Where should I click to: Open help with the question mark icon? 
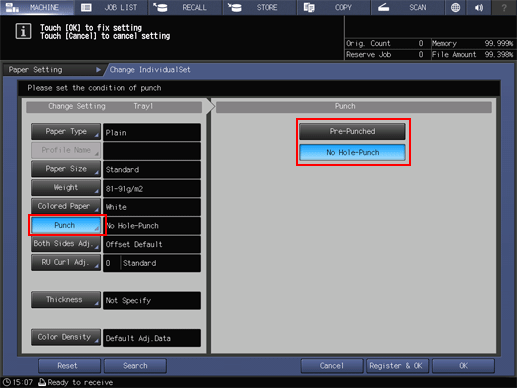point(504,7)
